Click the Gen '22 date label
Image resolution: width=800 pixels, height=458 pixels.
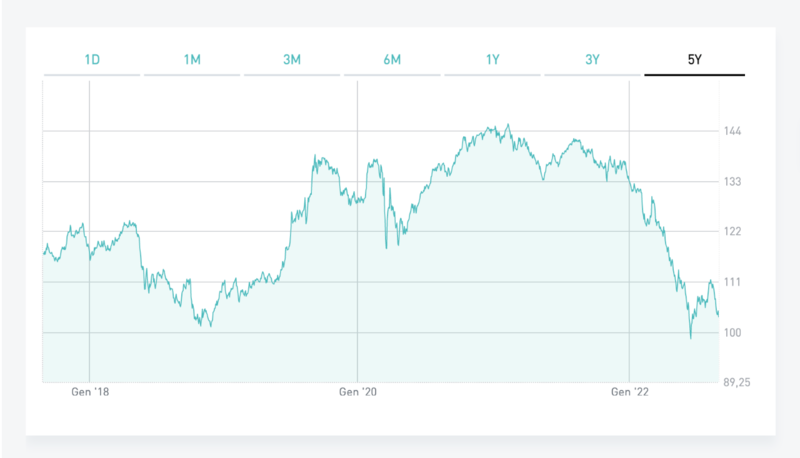click(x=629, y=395)
